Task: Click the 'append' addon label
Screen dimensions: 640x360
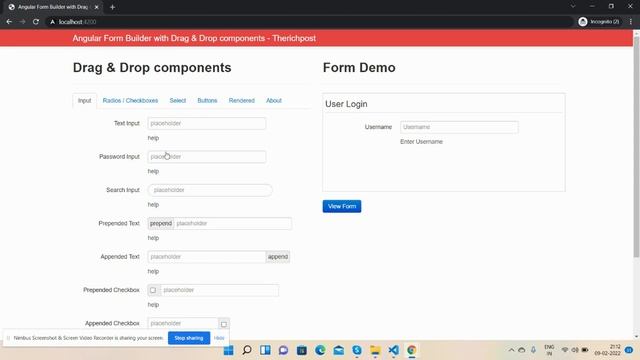Action: (278, 257)
